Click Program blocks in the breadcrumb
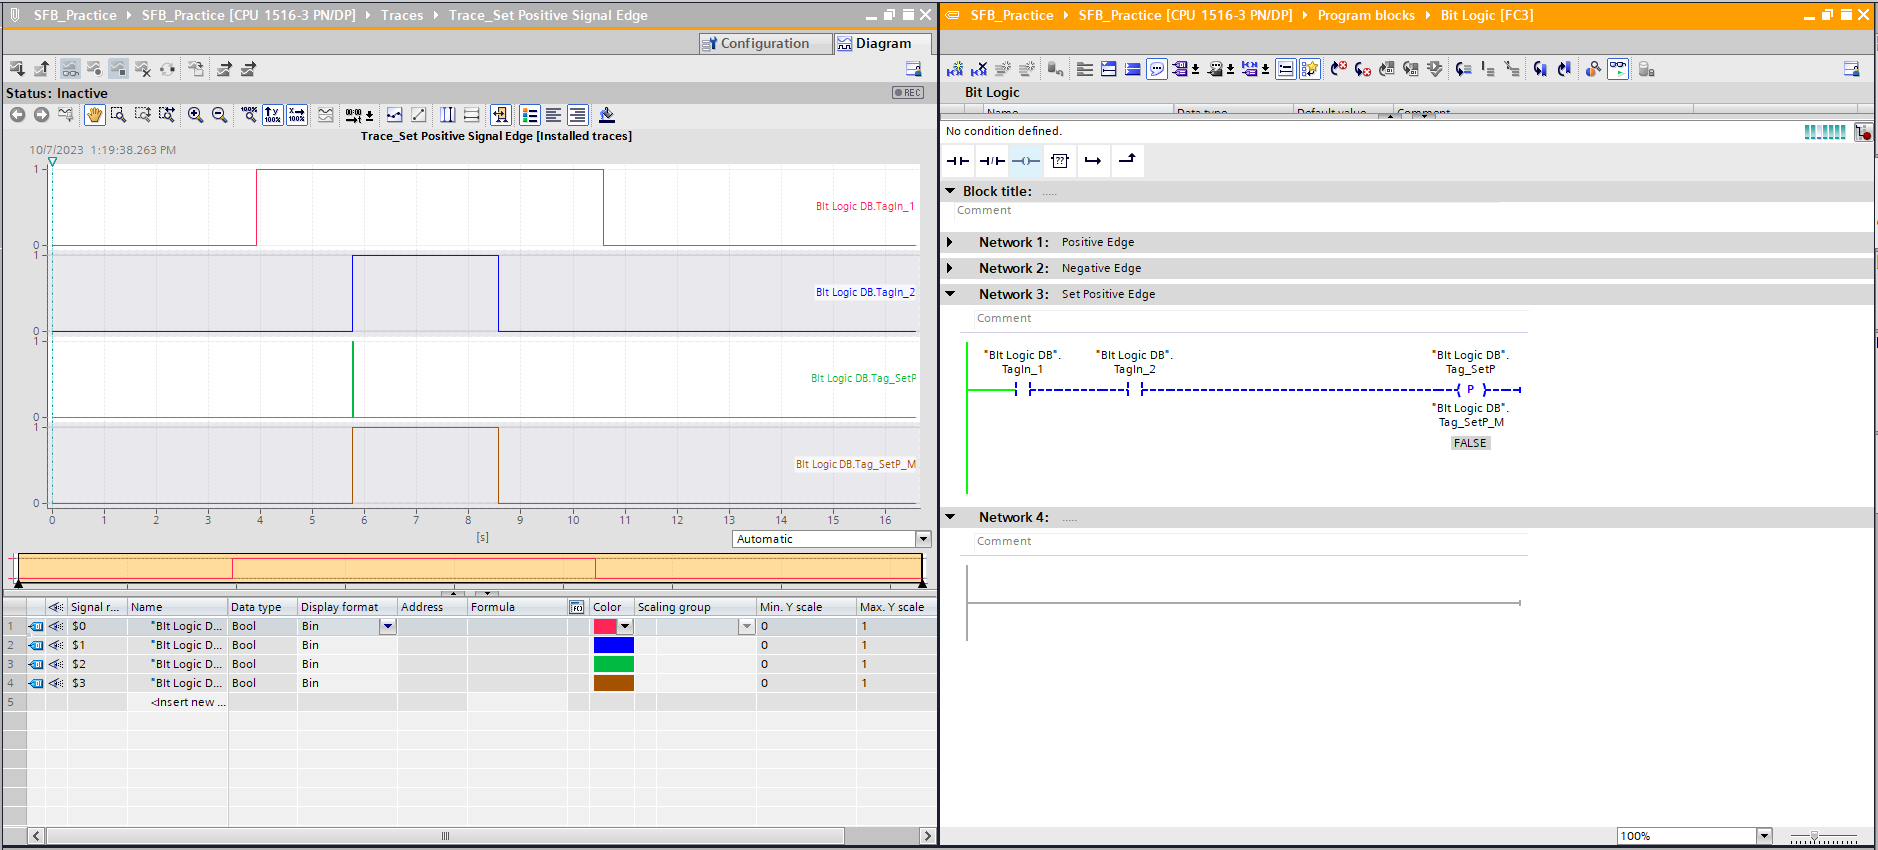 [x=1366, y=15]
